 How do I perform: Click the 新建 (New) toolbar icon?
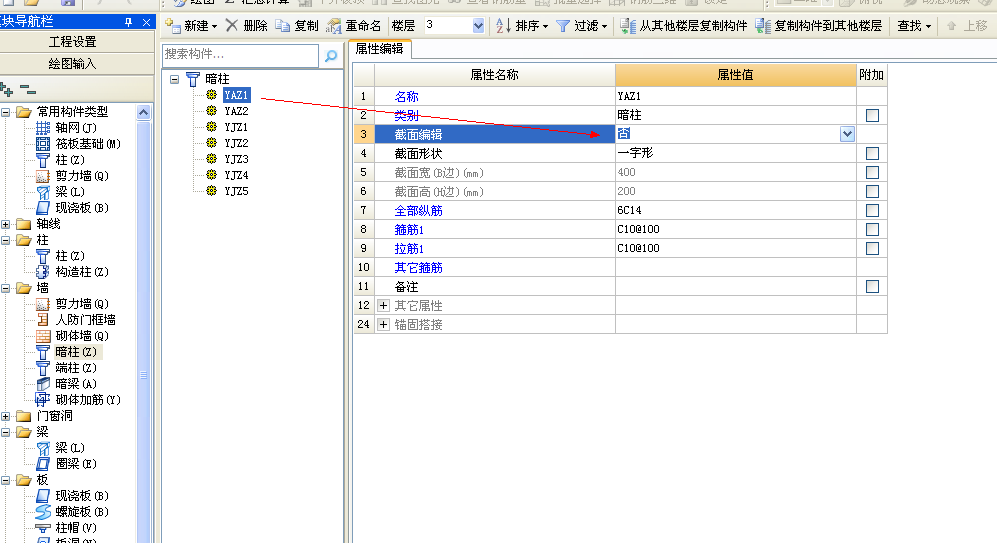(x=173, y=26)
